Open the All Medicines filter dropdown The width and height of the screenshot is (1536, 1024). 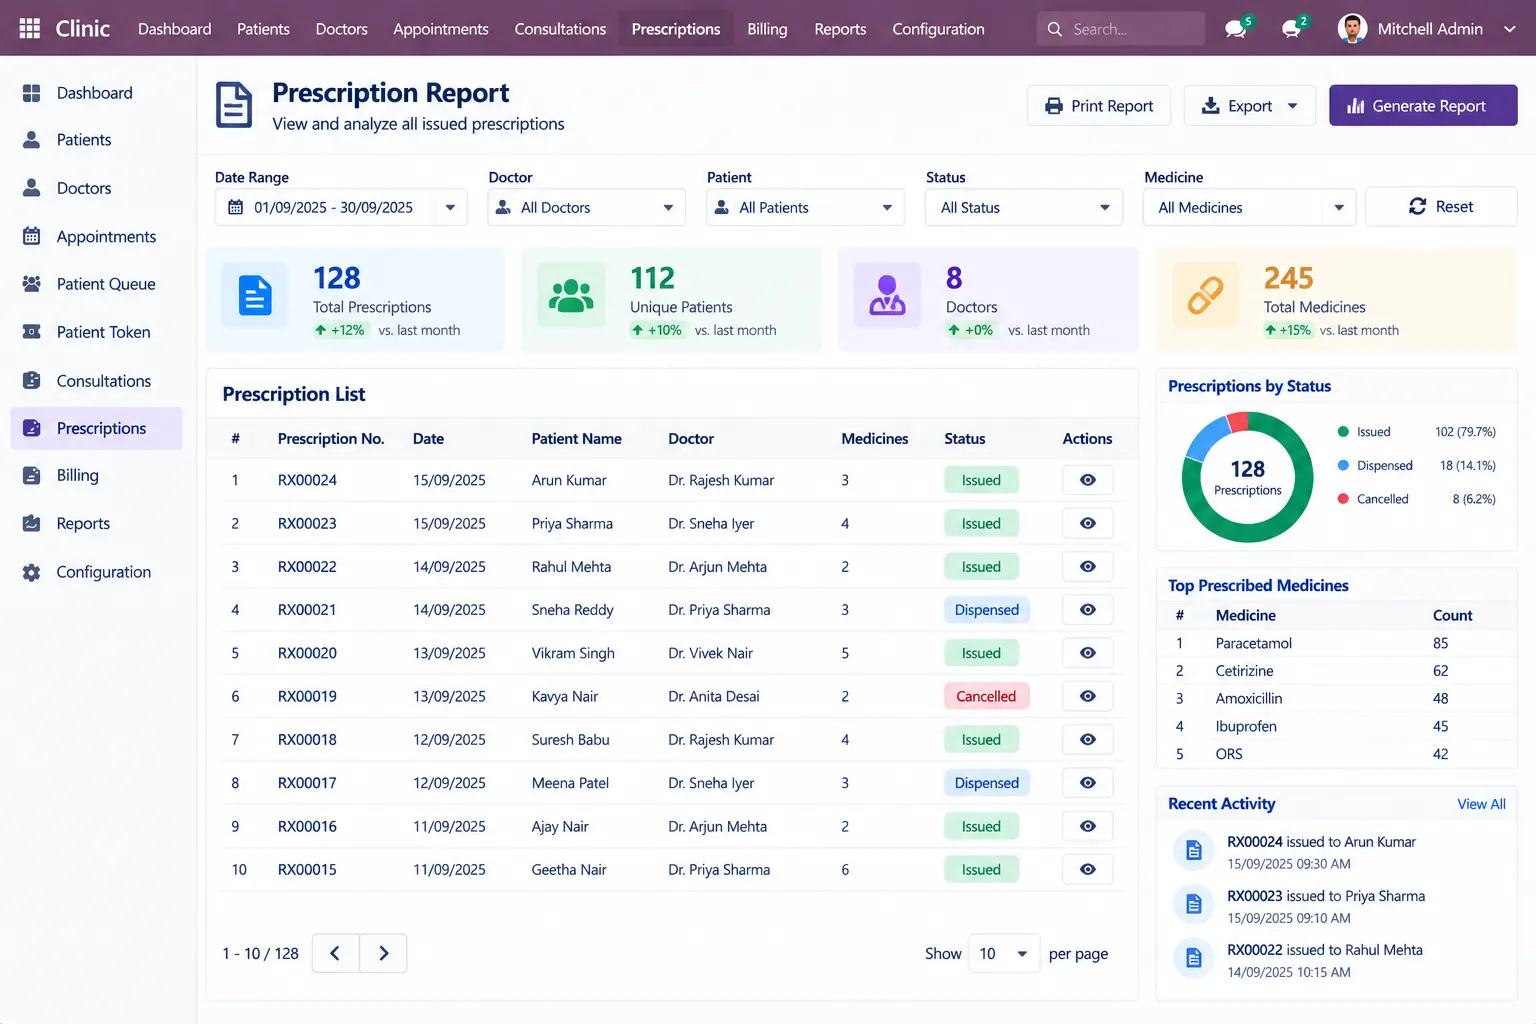[x=1249, y=207]
